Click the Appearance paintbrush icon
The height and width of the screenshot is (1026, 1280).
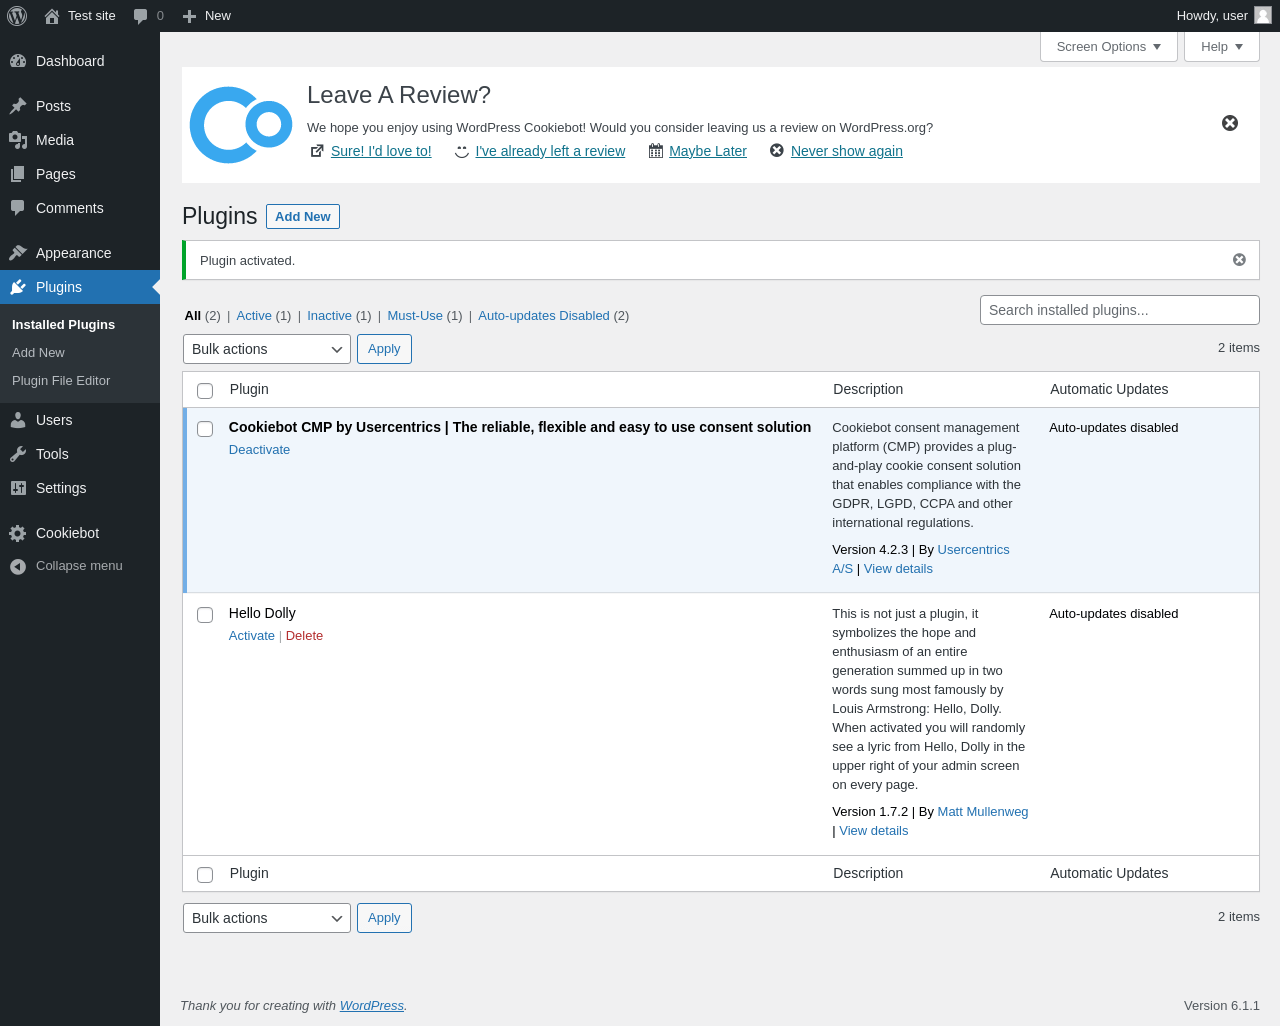18,253
